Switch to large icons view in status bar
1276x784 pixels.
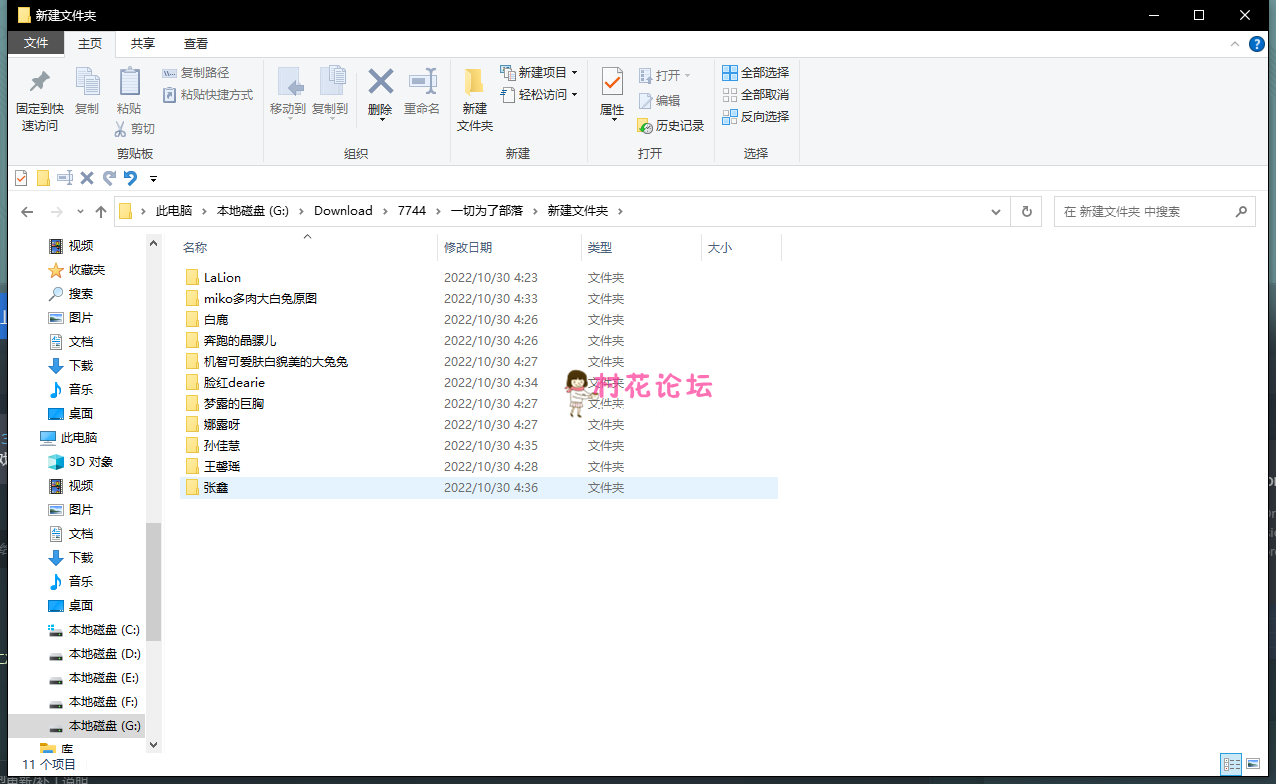tap(1253, 764)
